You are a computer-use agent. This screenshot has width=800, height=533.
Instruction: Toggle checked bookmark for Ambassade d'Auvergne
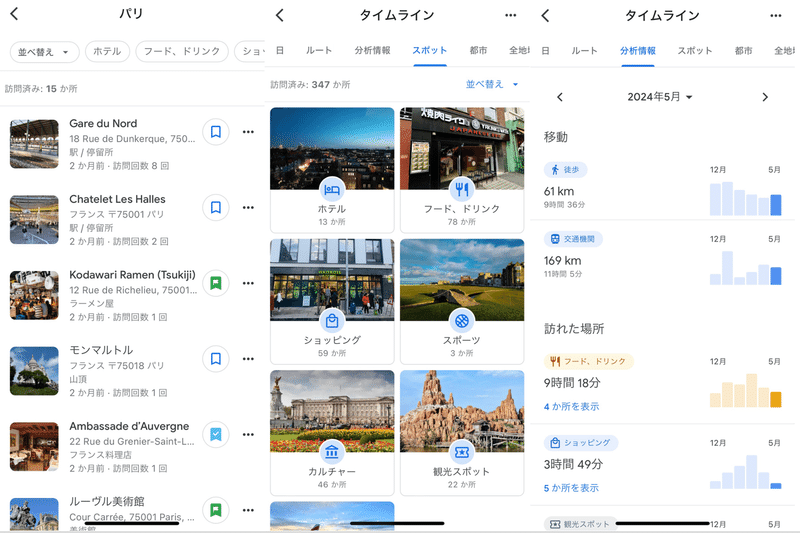[216, 435]
